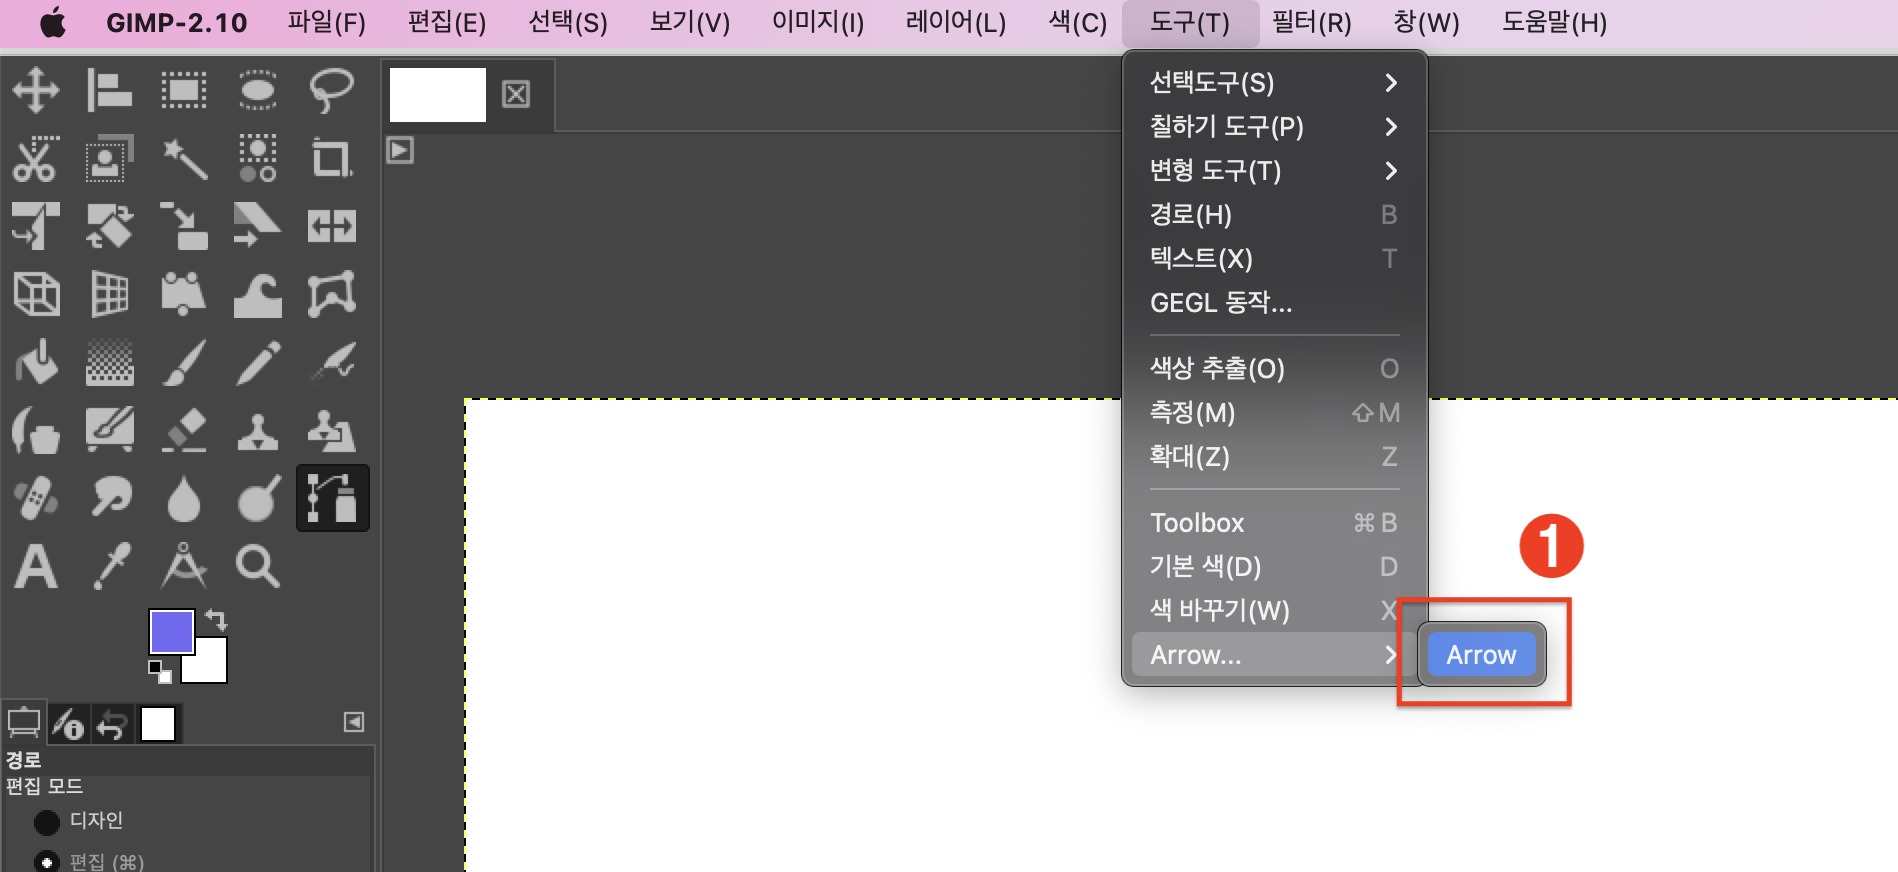Screen dimensions: 1898x872
Task: Click GEGL 동작... menu entry
Action: tap(1274, 302)
